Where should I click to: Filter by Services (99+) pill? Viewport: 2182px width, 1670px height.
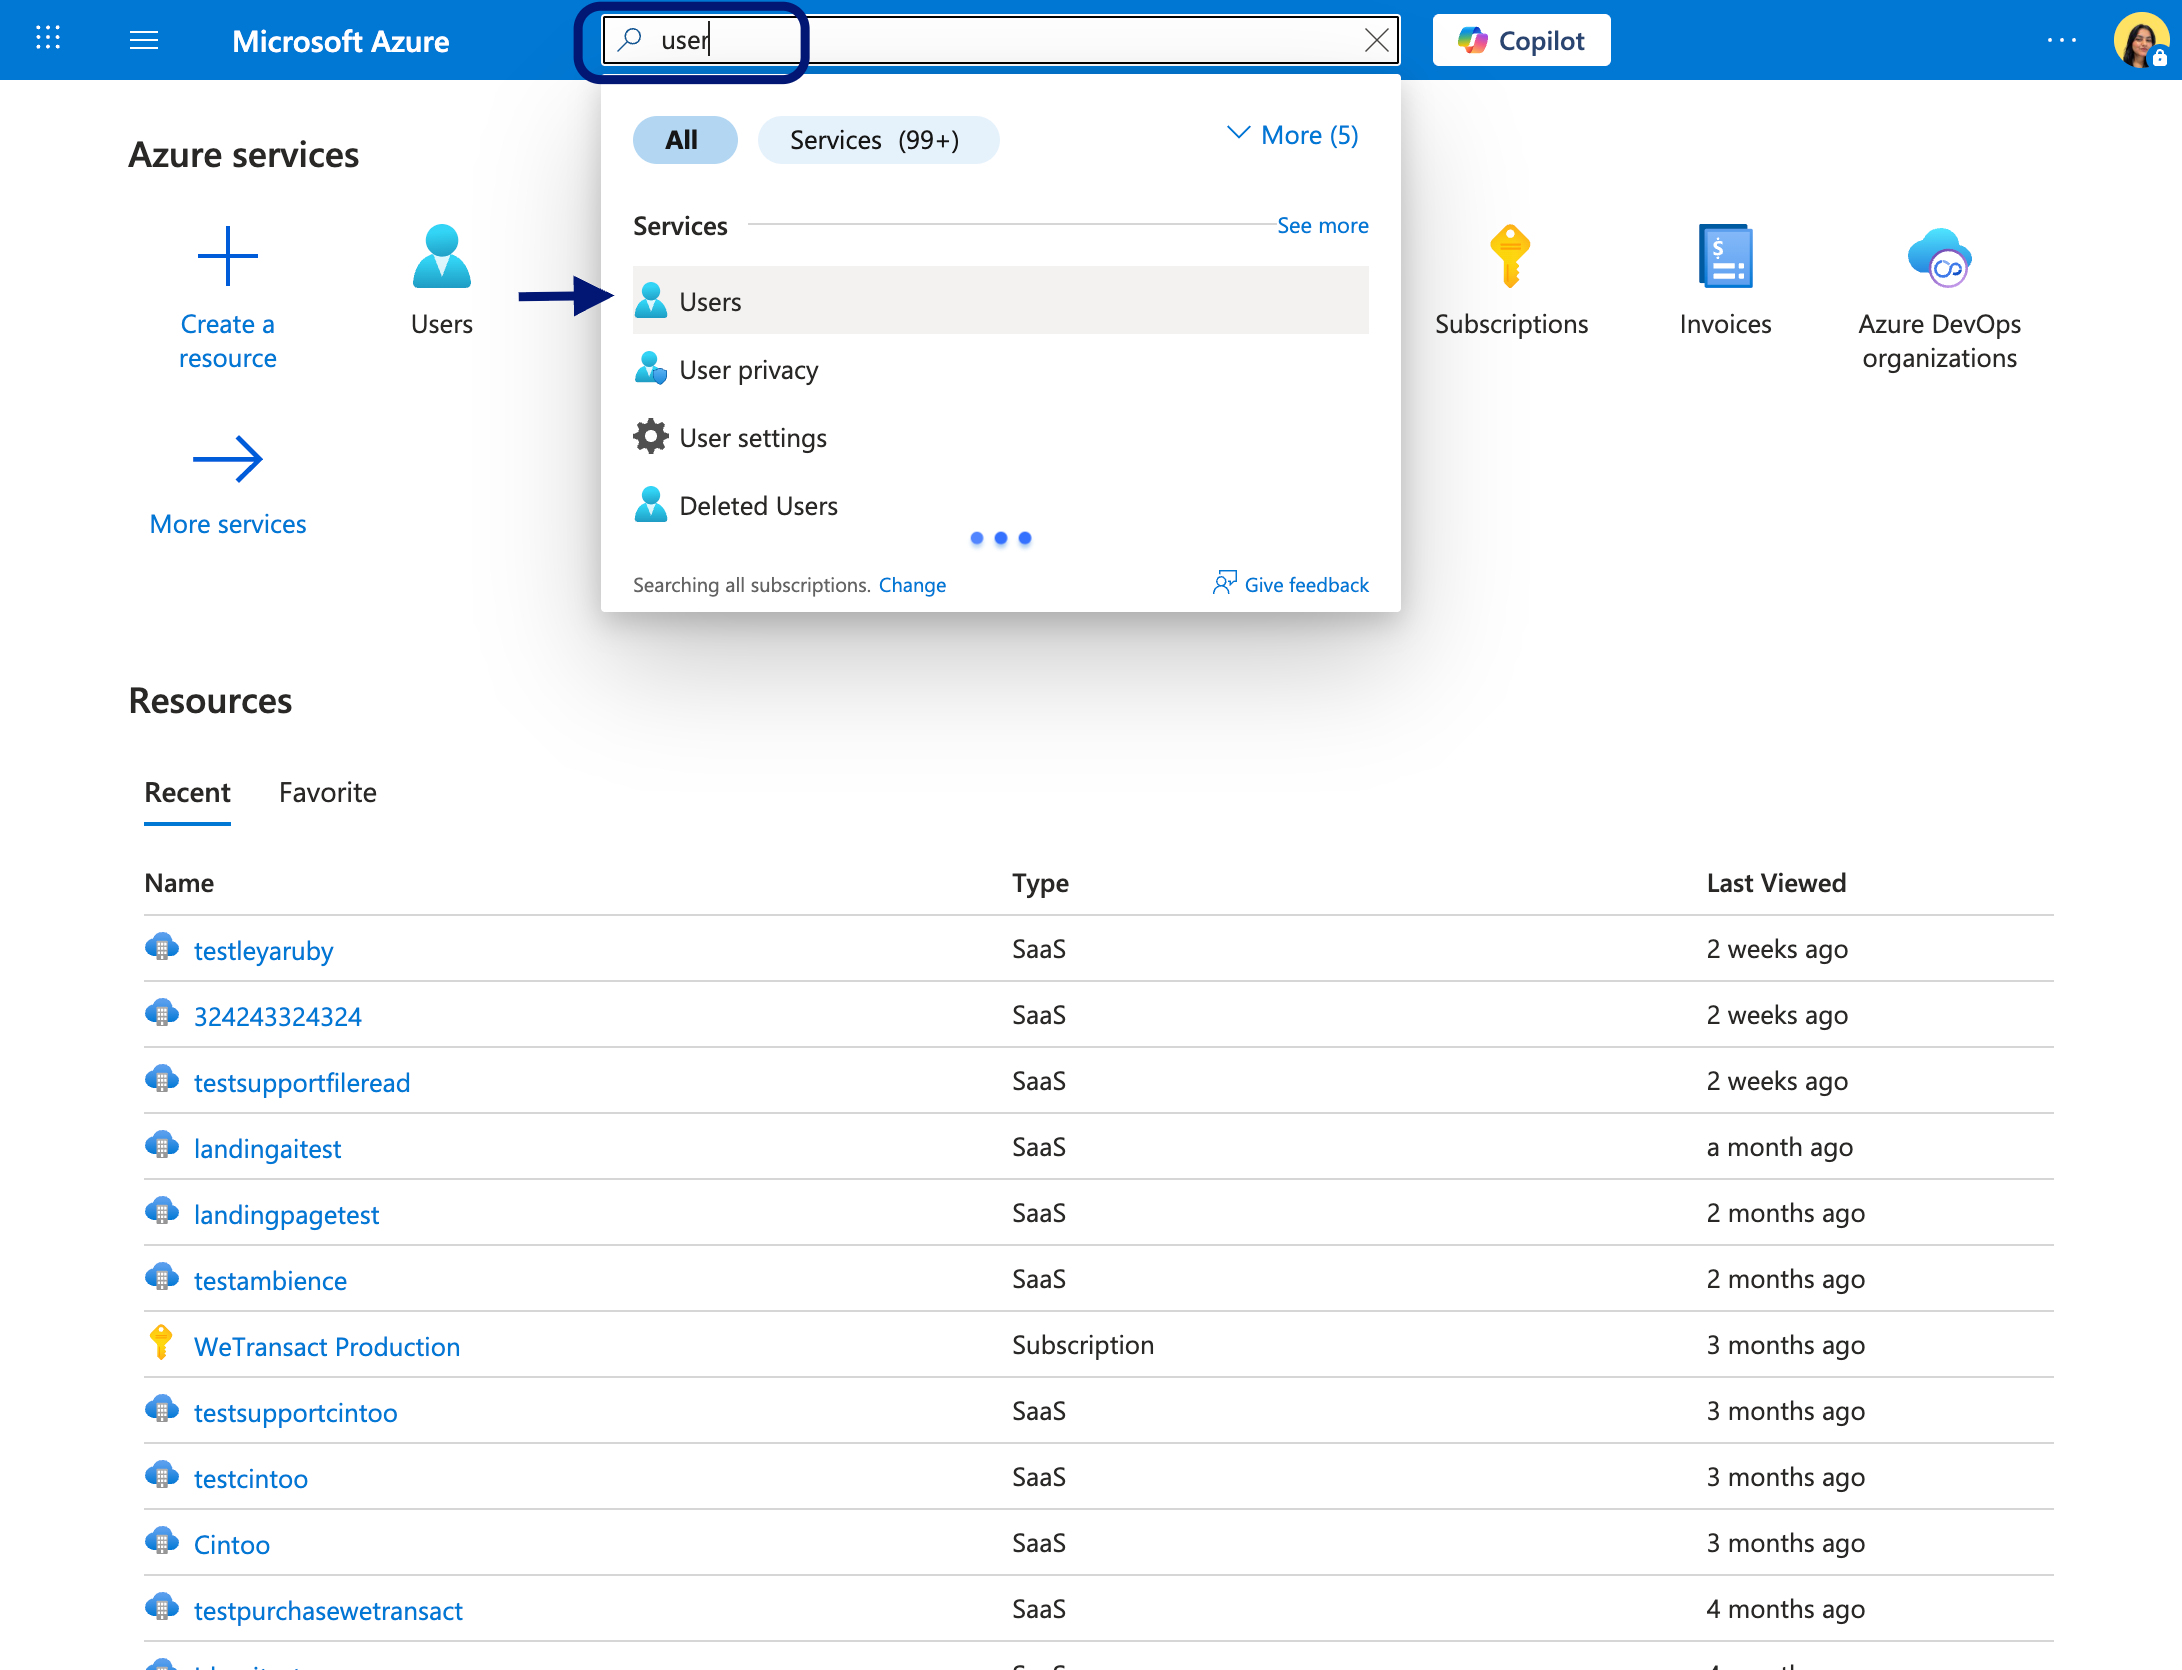pyautogui.click(x=877, y=140)
